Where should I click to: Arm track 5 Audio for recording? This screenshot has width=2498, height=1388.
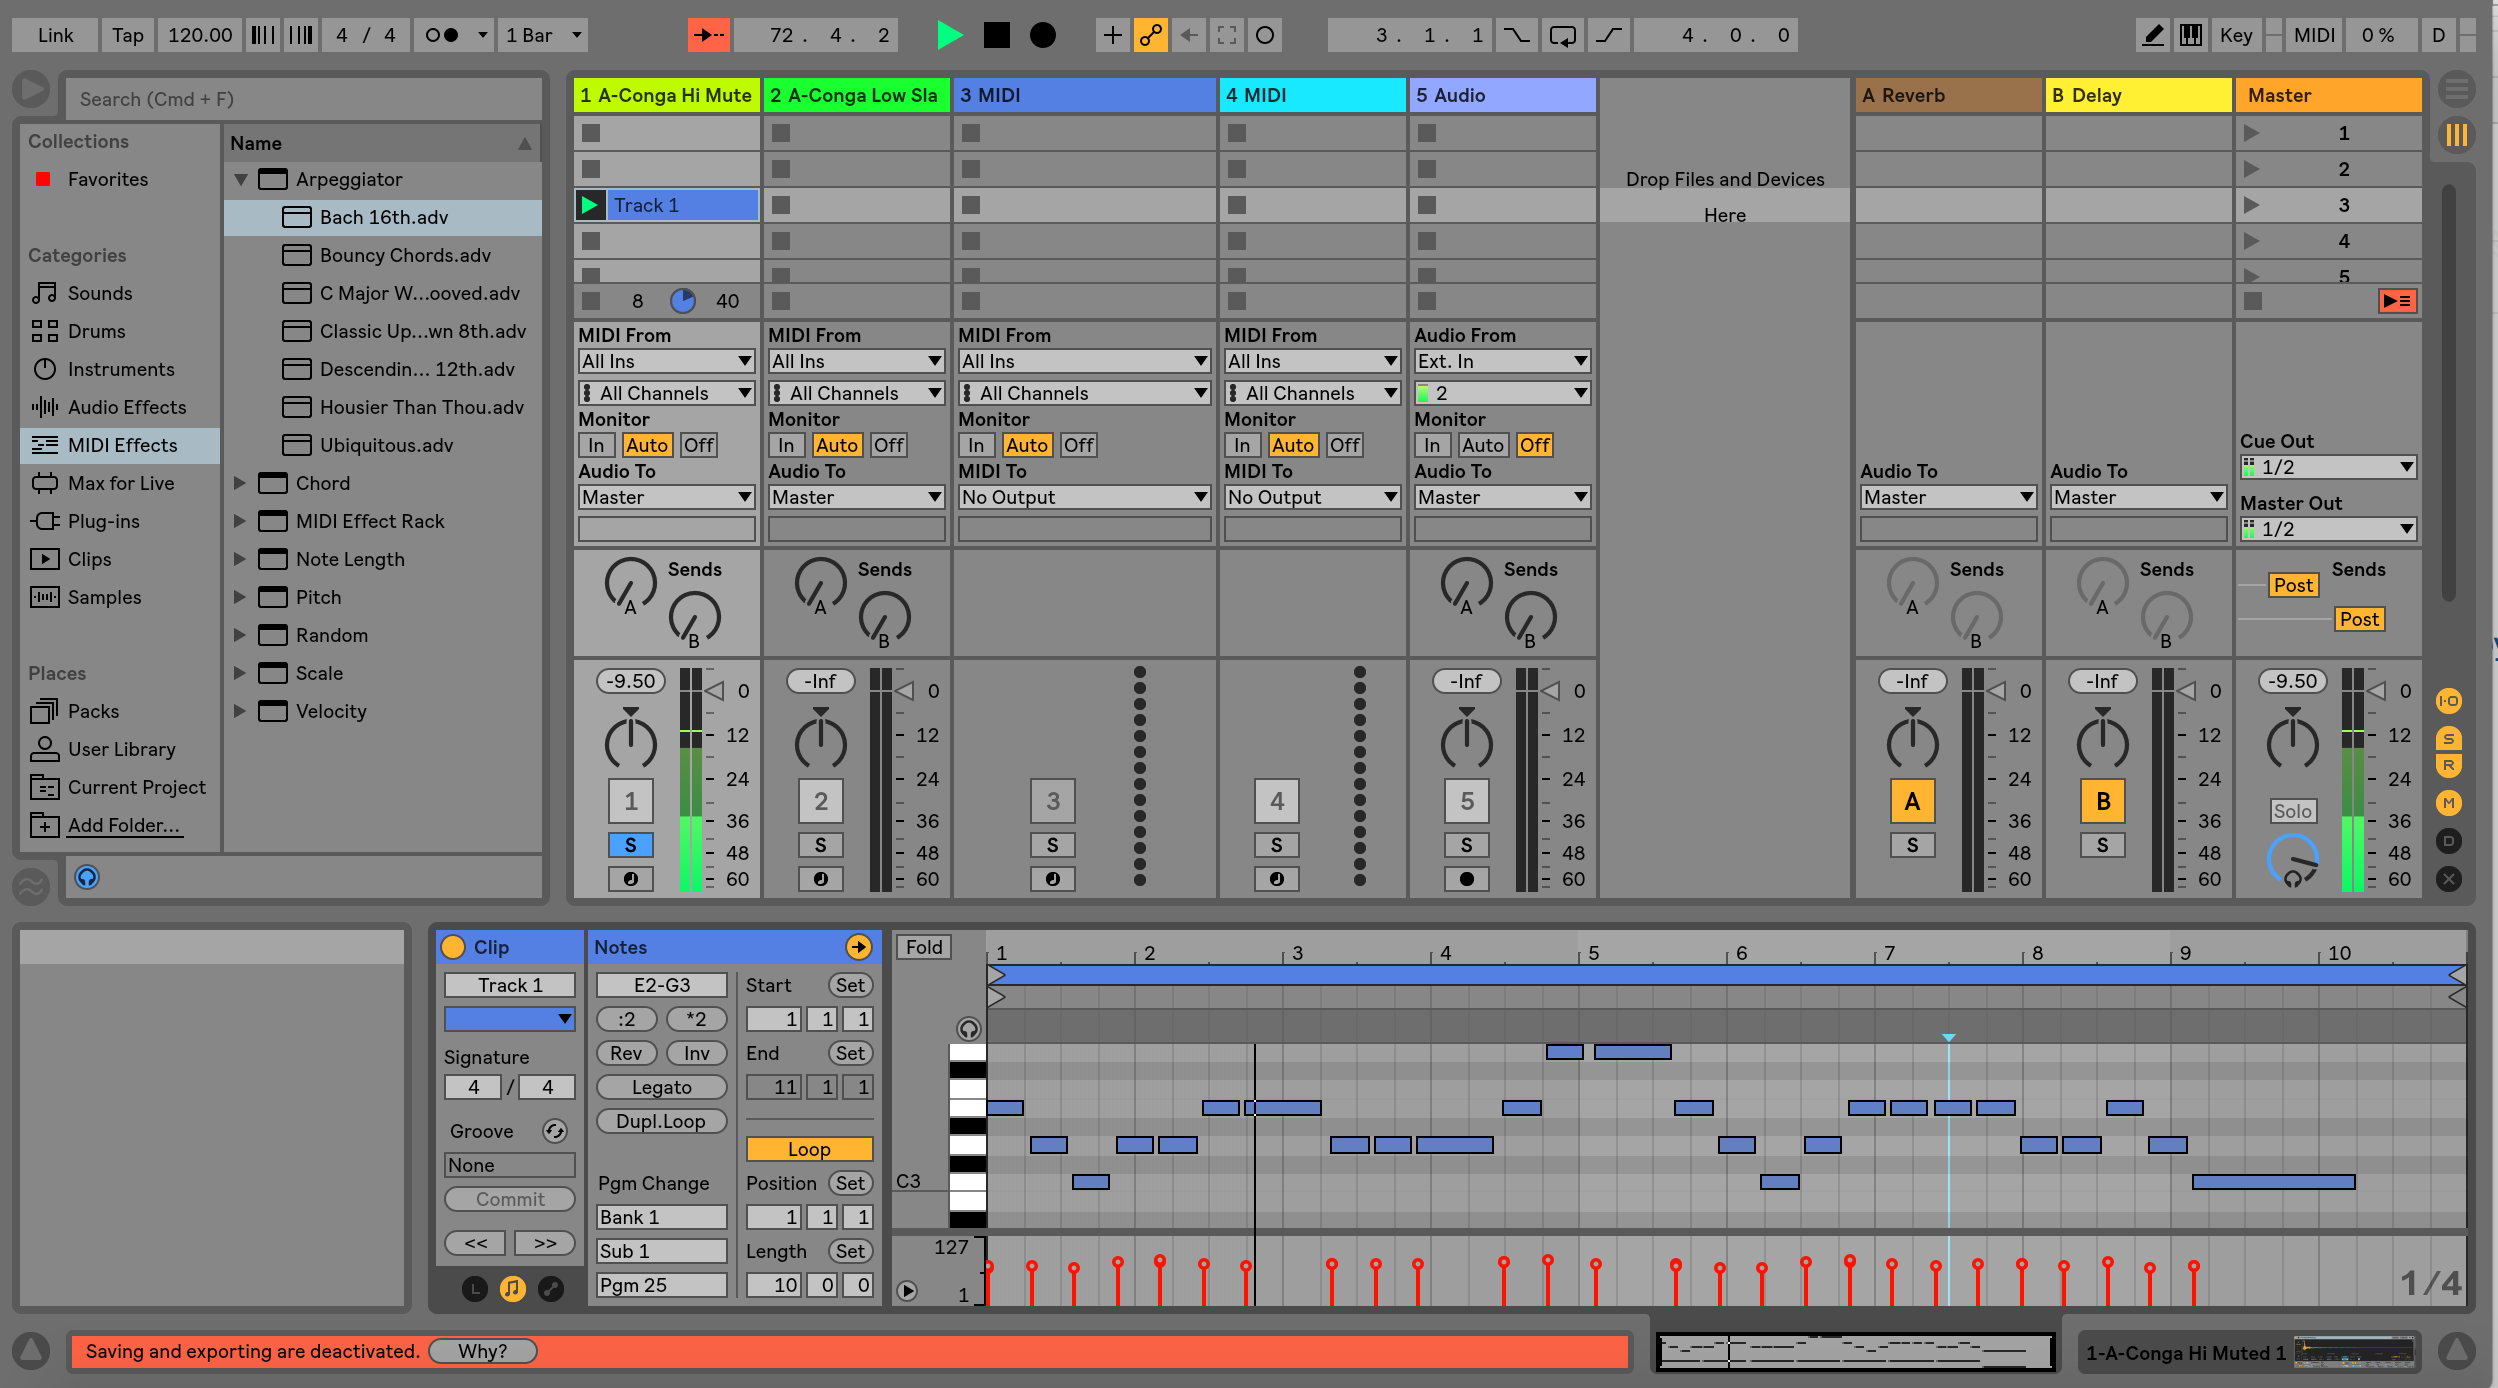(x=1466, y=879)
